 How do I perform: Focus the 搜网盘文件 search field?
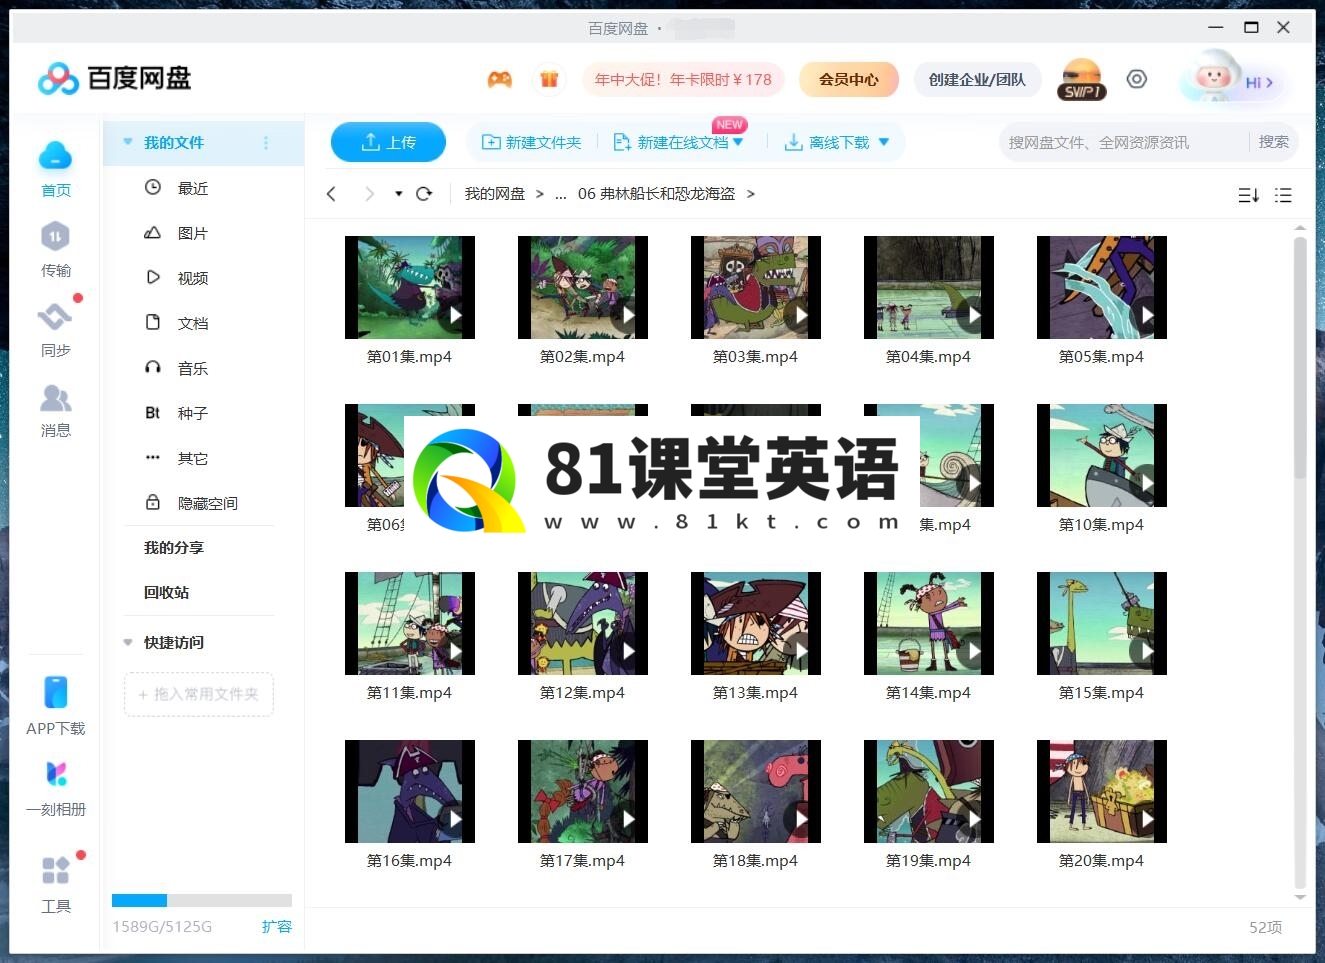[x=1122, y=142]
